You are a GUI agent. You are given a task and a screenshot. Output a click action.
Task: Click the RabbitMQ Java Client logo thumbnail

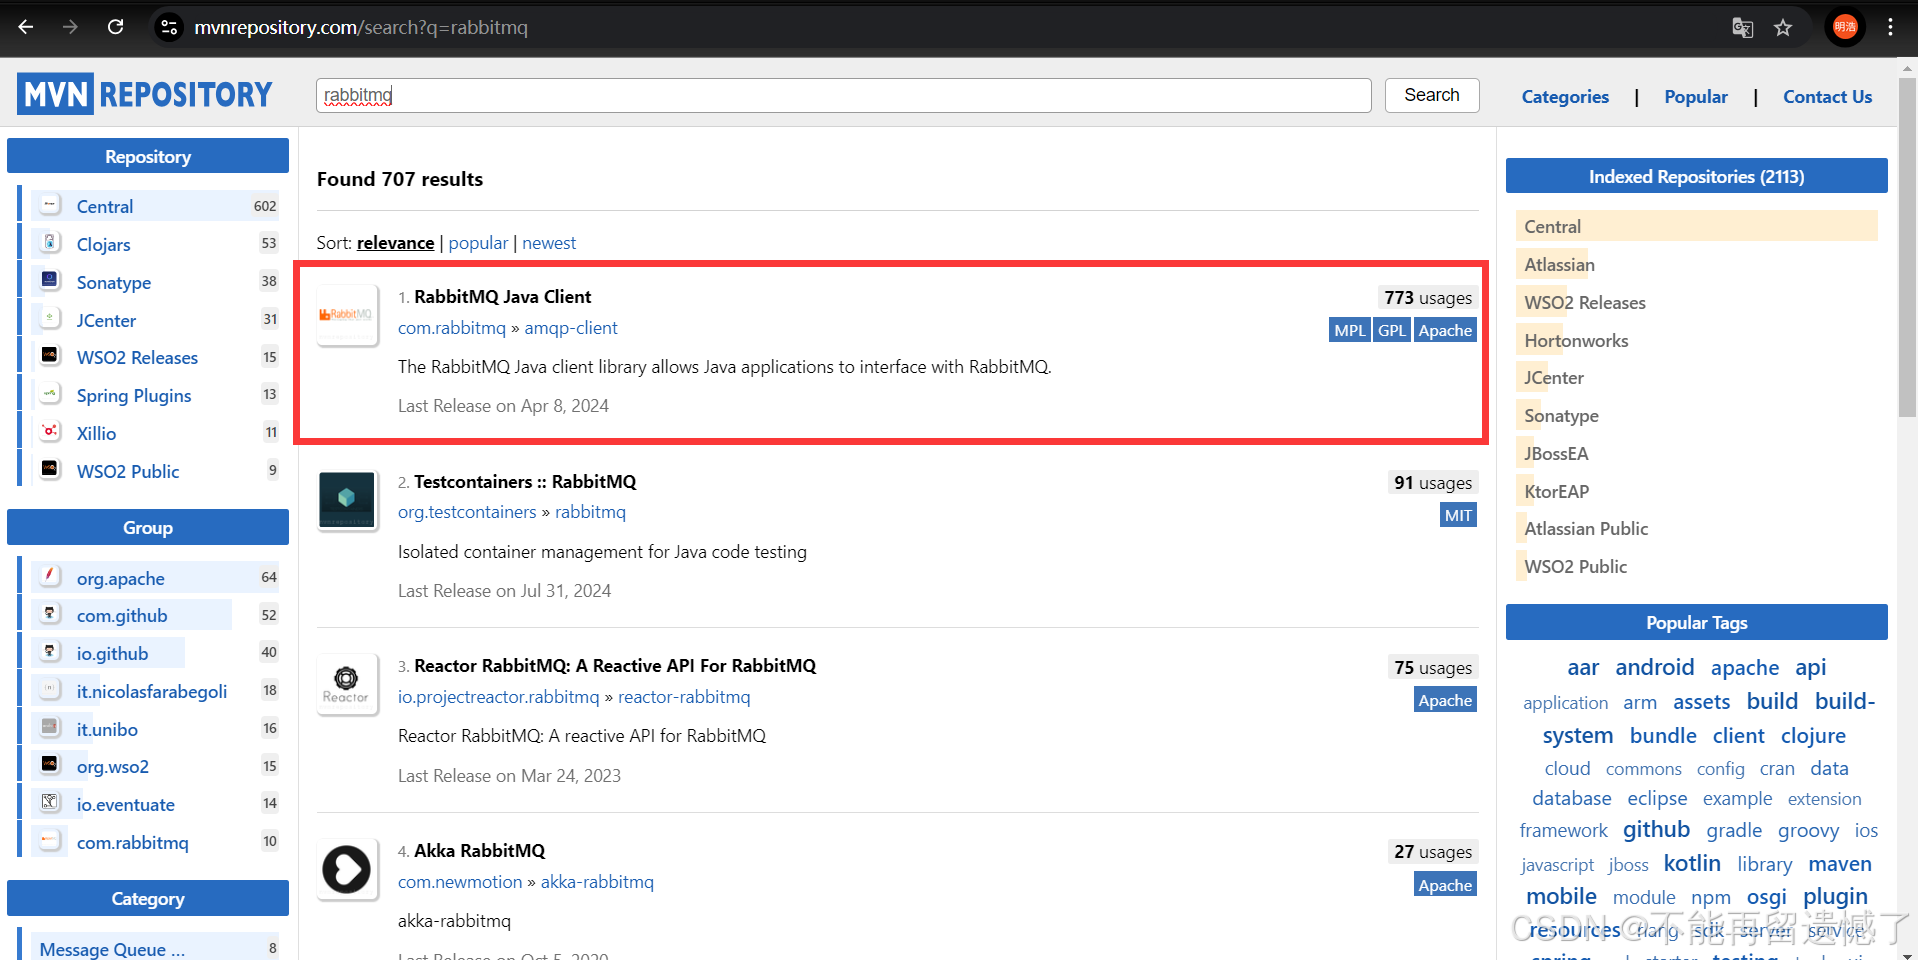click(x=347, y=315)
